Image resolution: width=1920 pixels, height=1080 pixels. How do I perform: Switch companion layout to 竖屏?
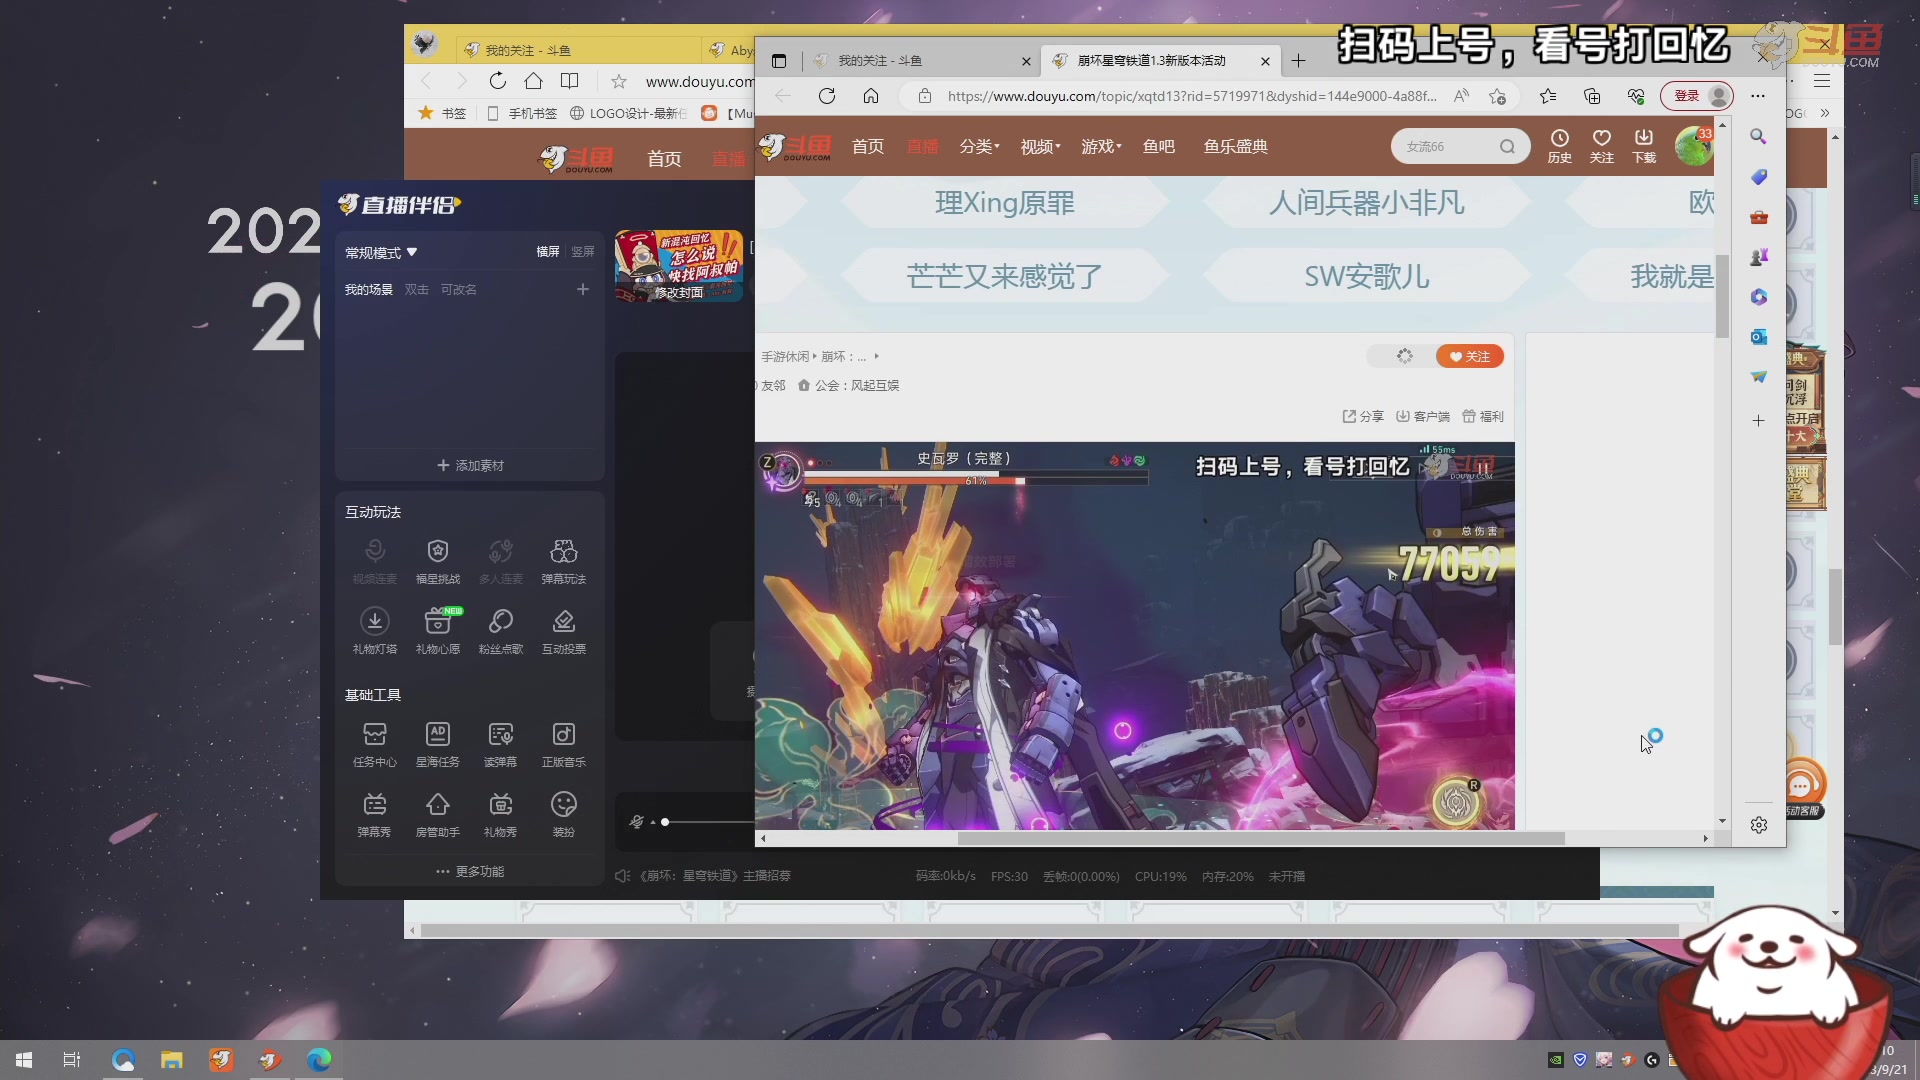tap(583, 252)
